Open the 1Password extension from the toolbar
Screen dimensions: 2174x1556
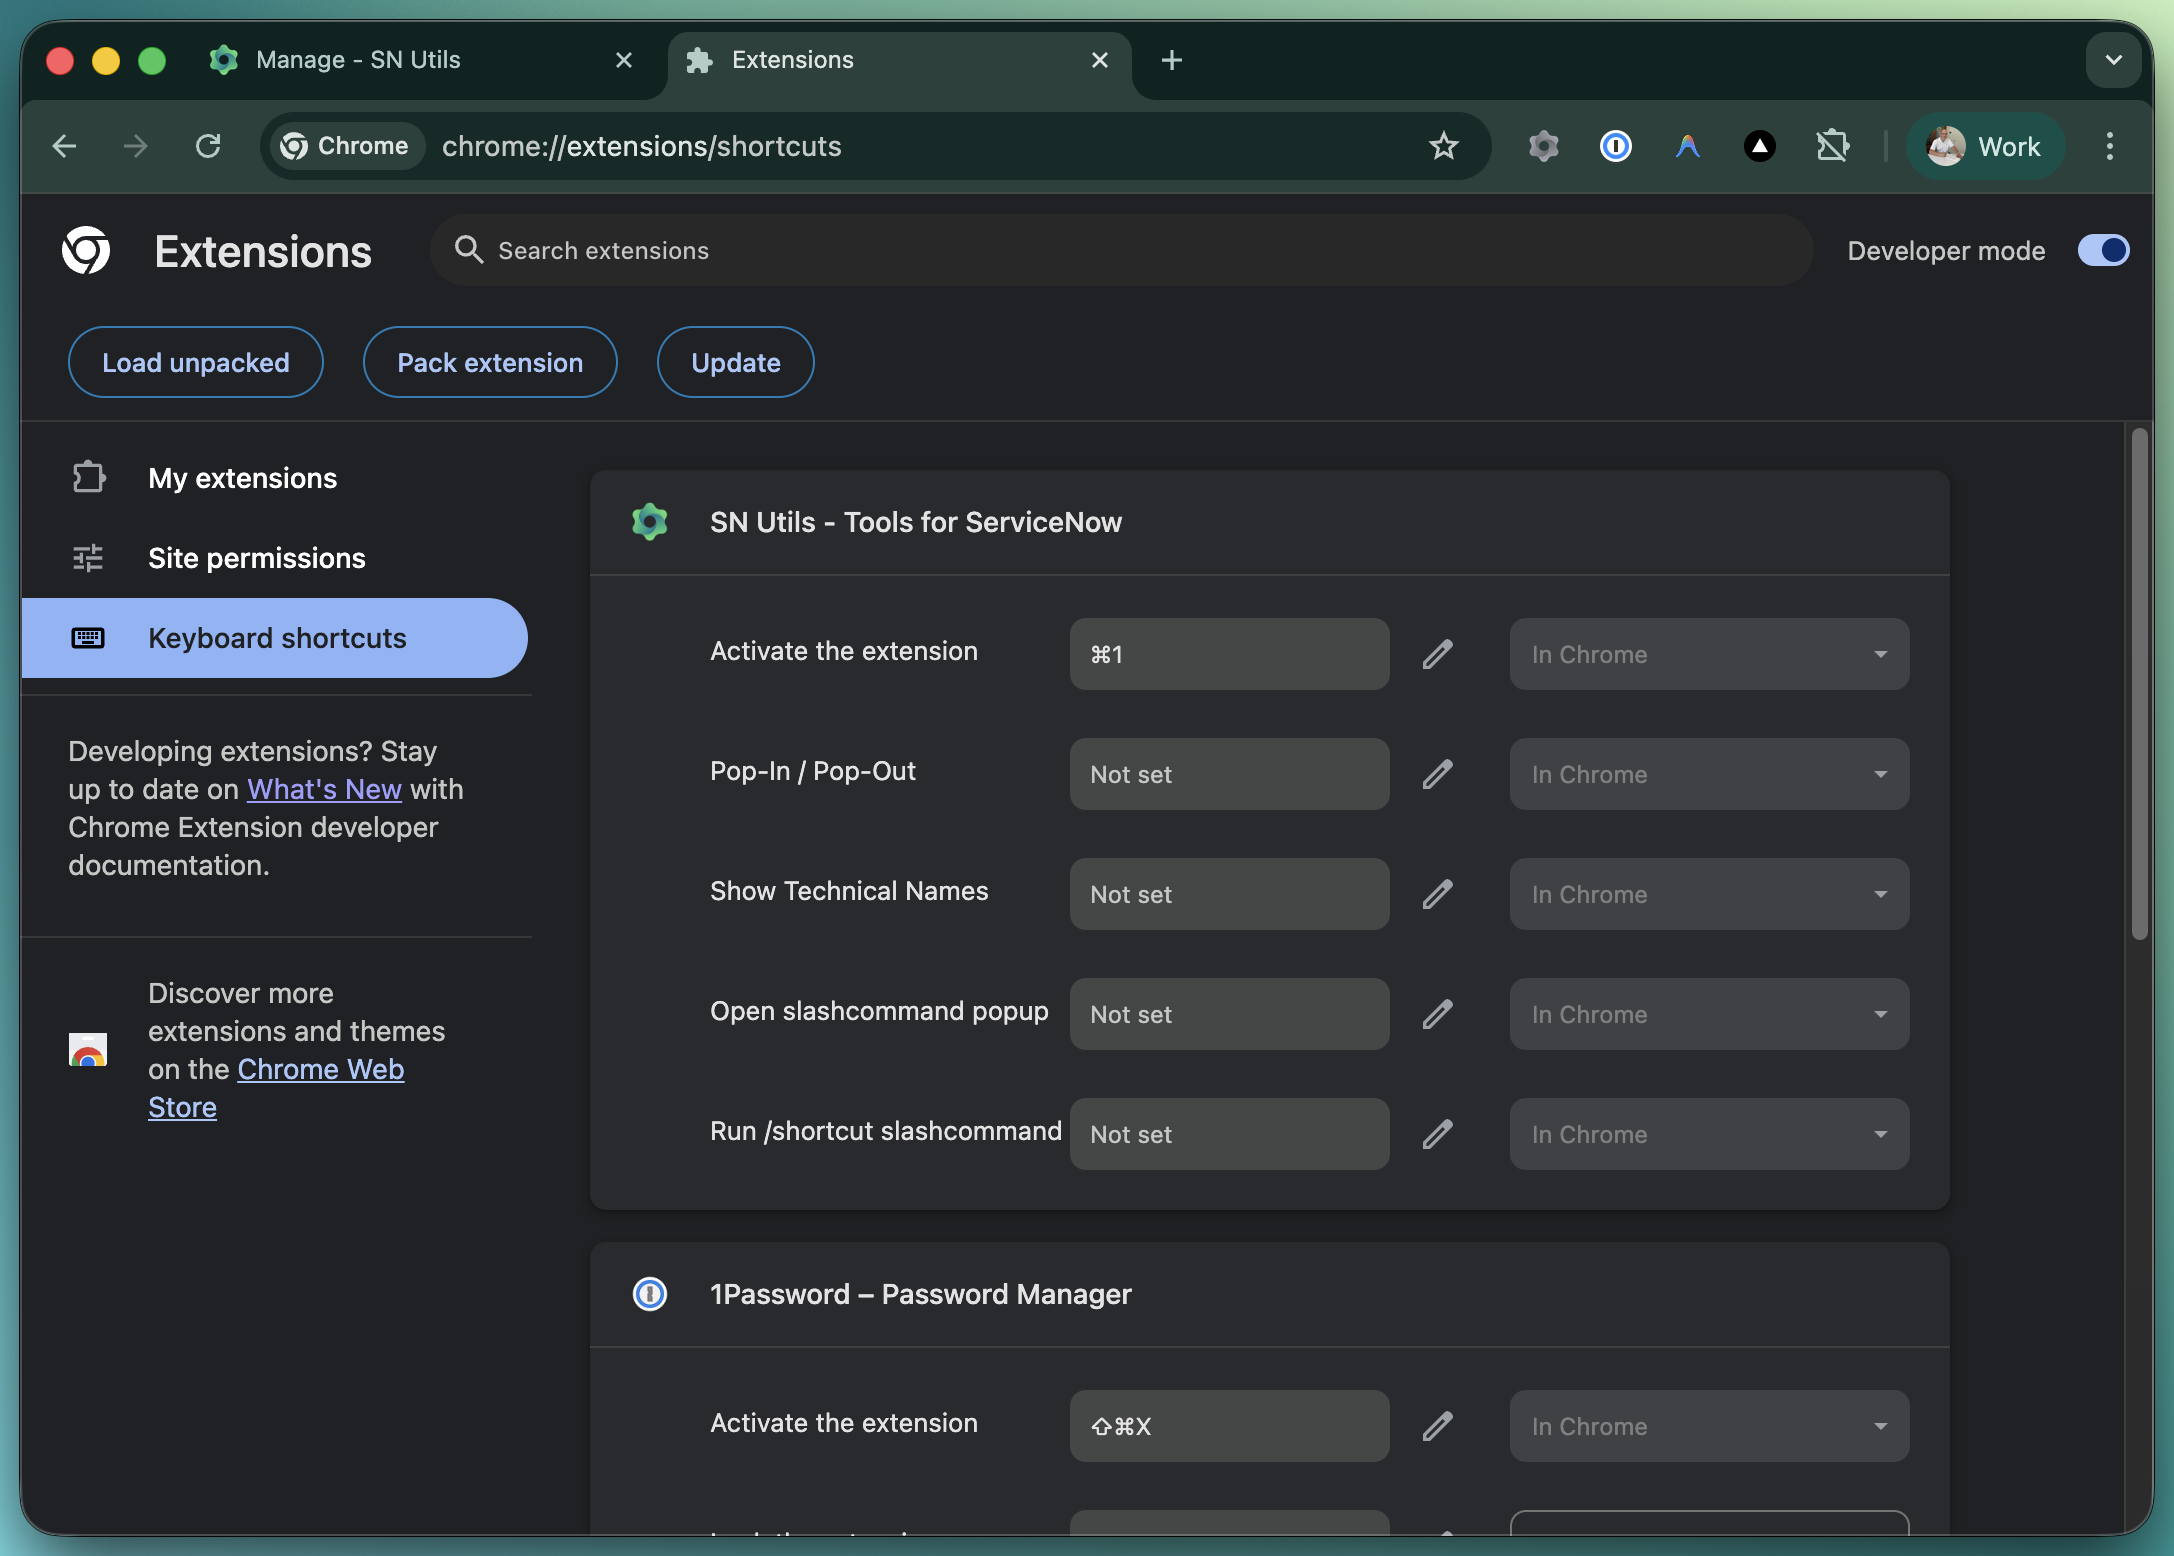pos(1616,146)
